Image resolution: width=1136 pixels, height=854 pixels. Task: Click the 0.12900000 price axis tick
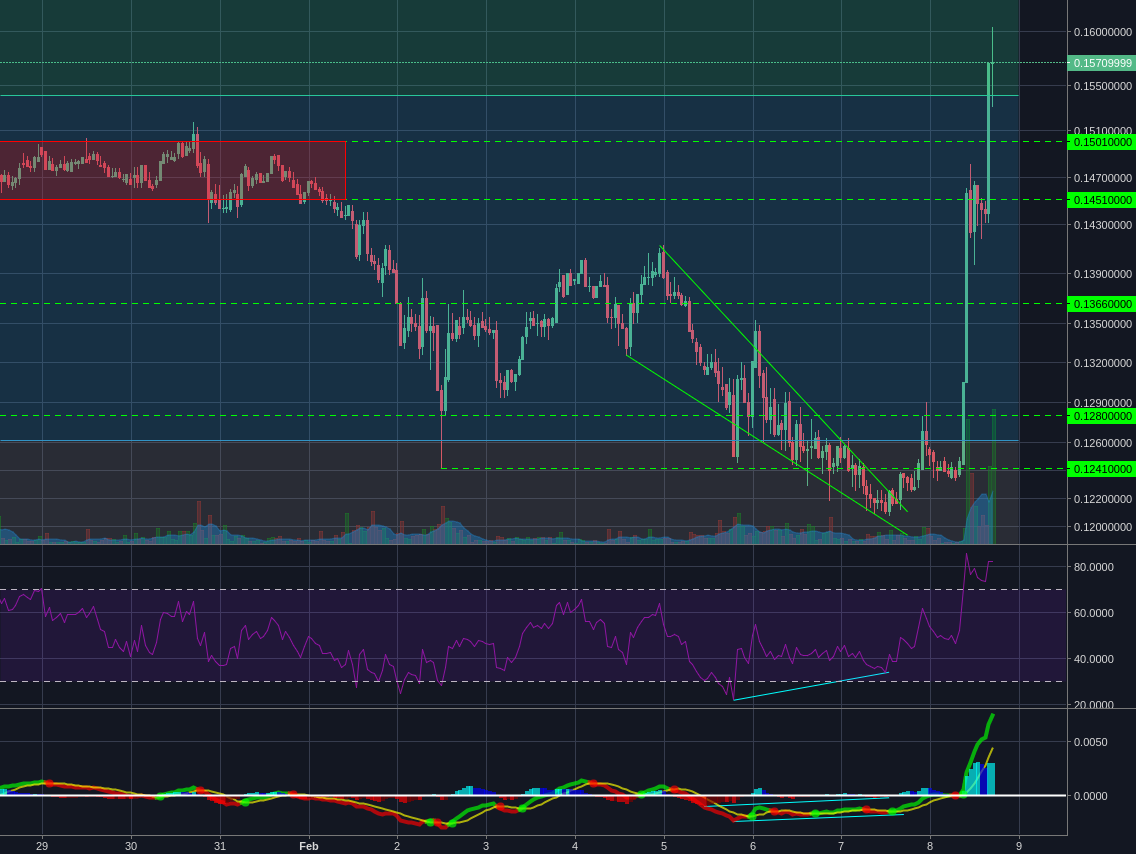click(1103, 402)
